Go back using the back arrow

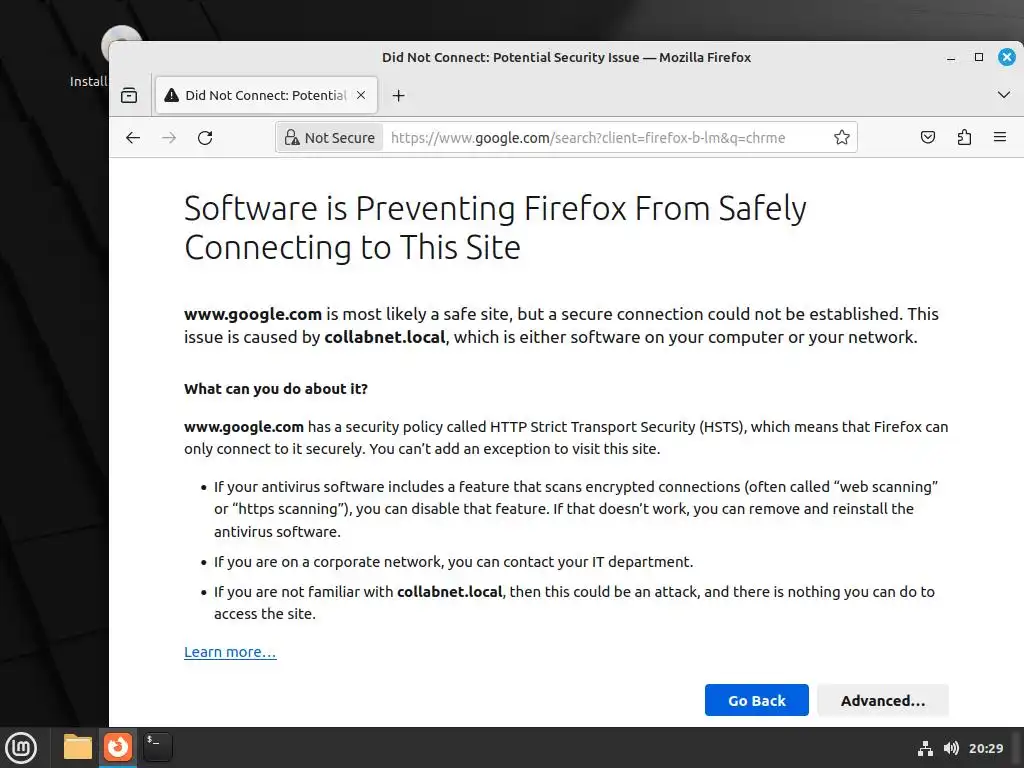pyautogui.click(x=133, y=138)
